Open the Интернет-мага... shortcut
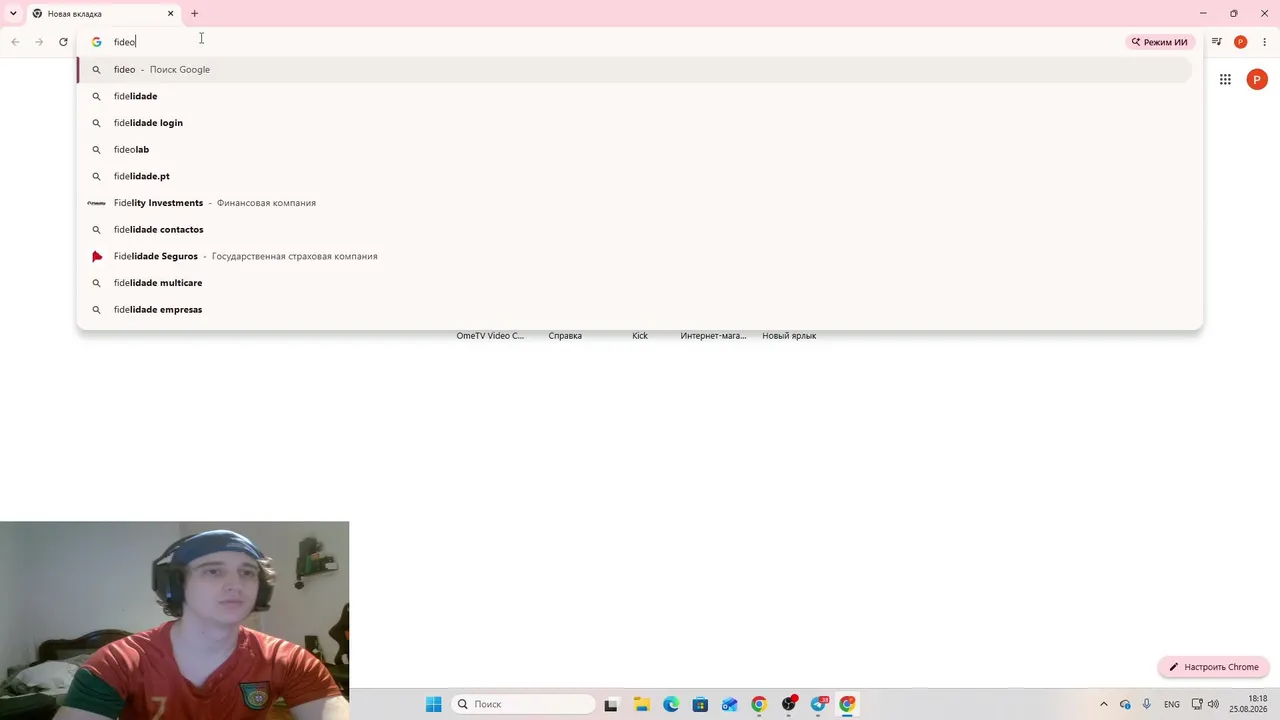 point(714,336)
